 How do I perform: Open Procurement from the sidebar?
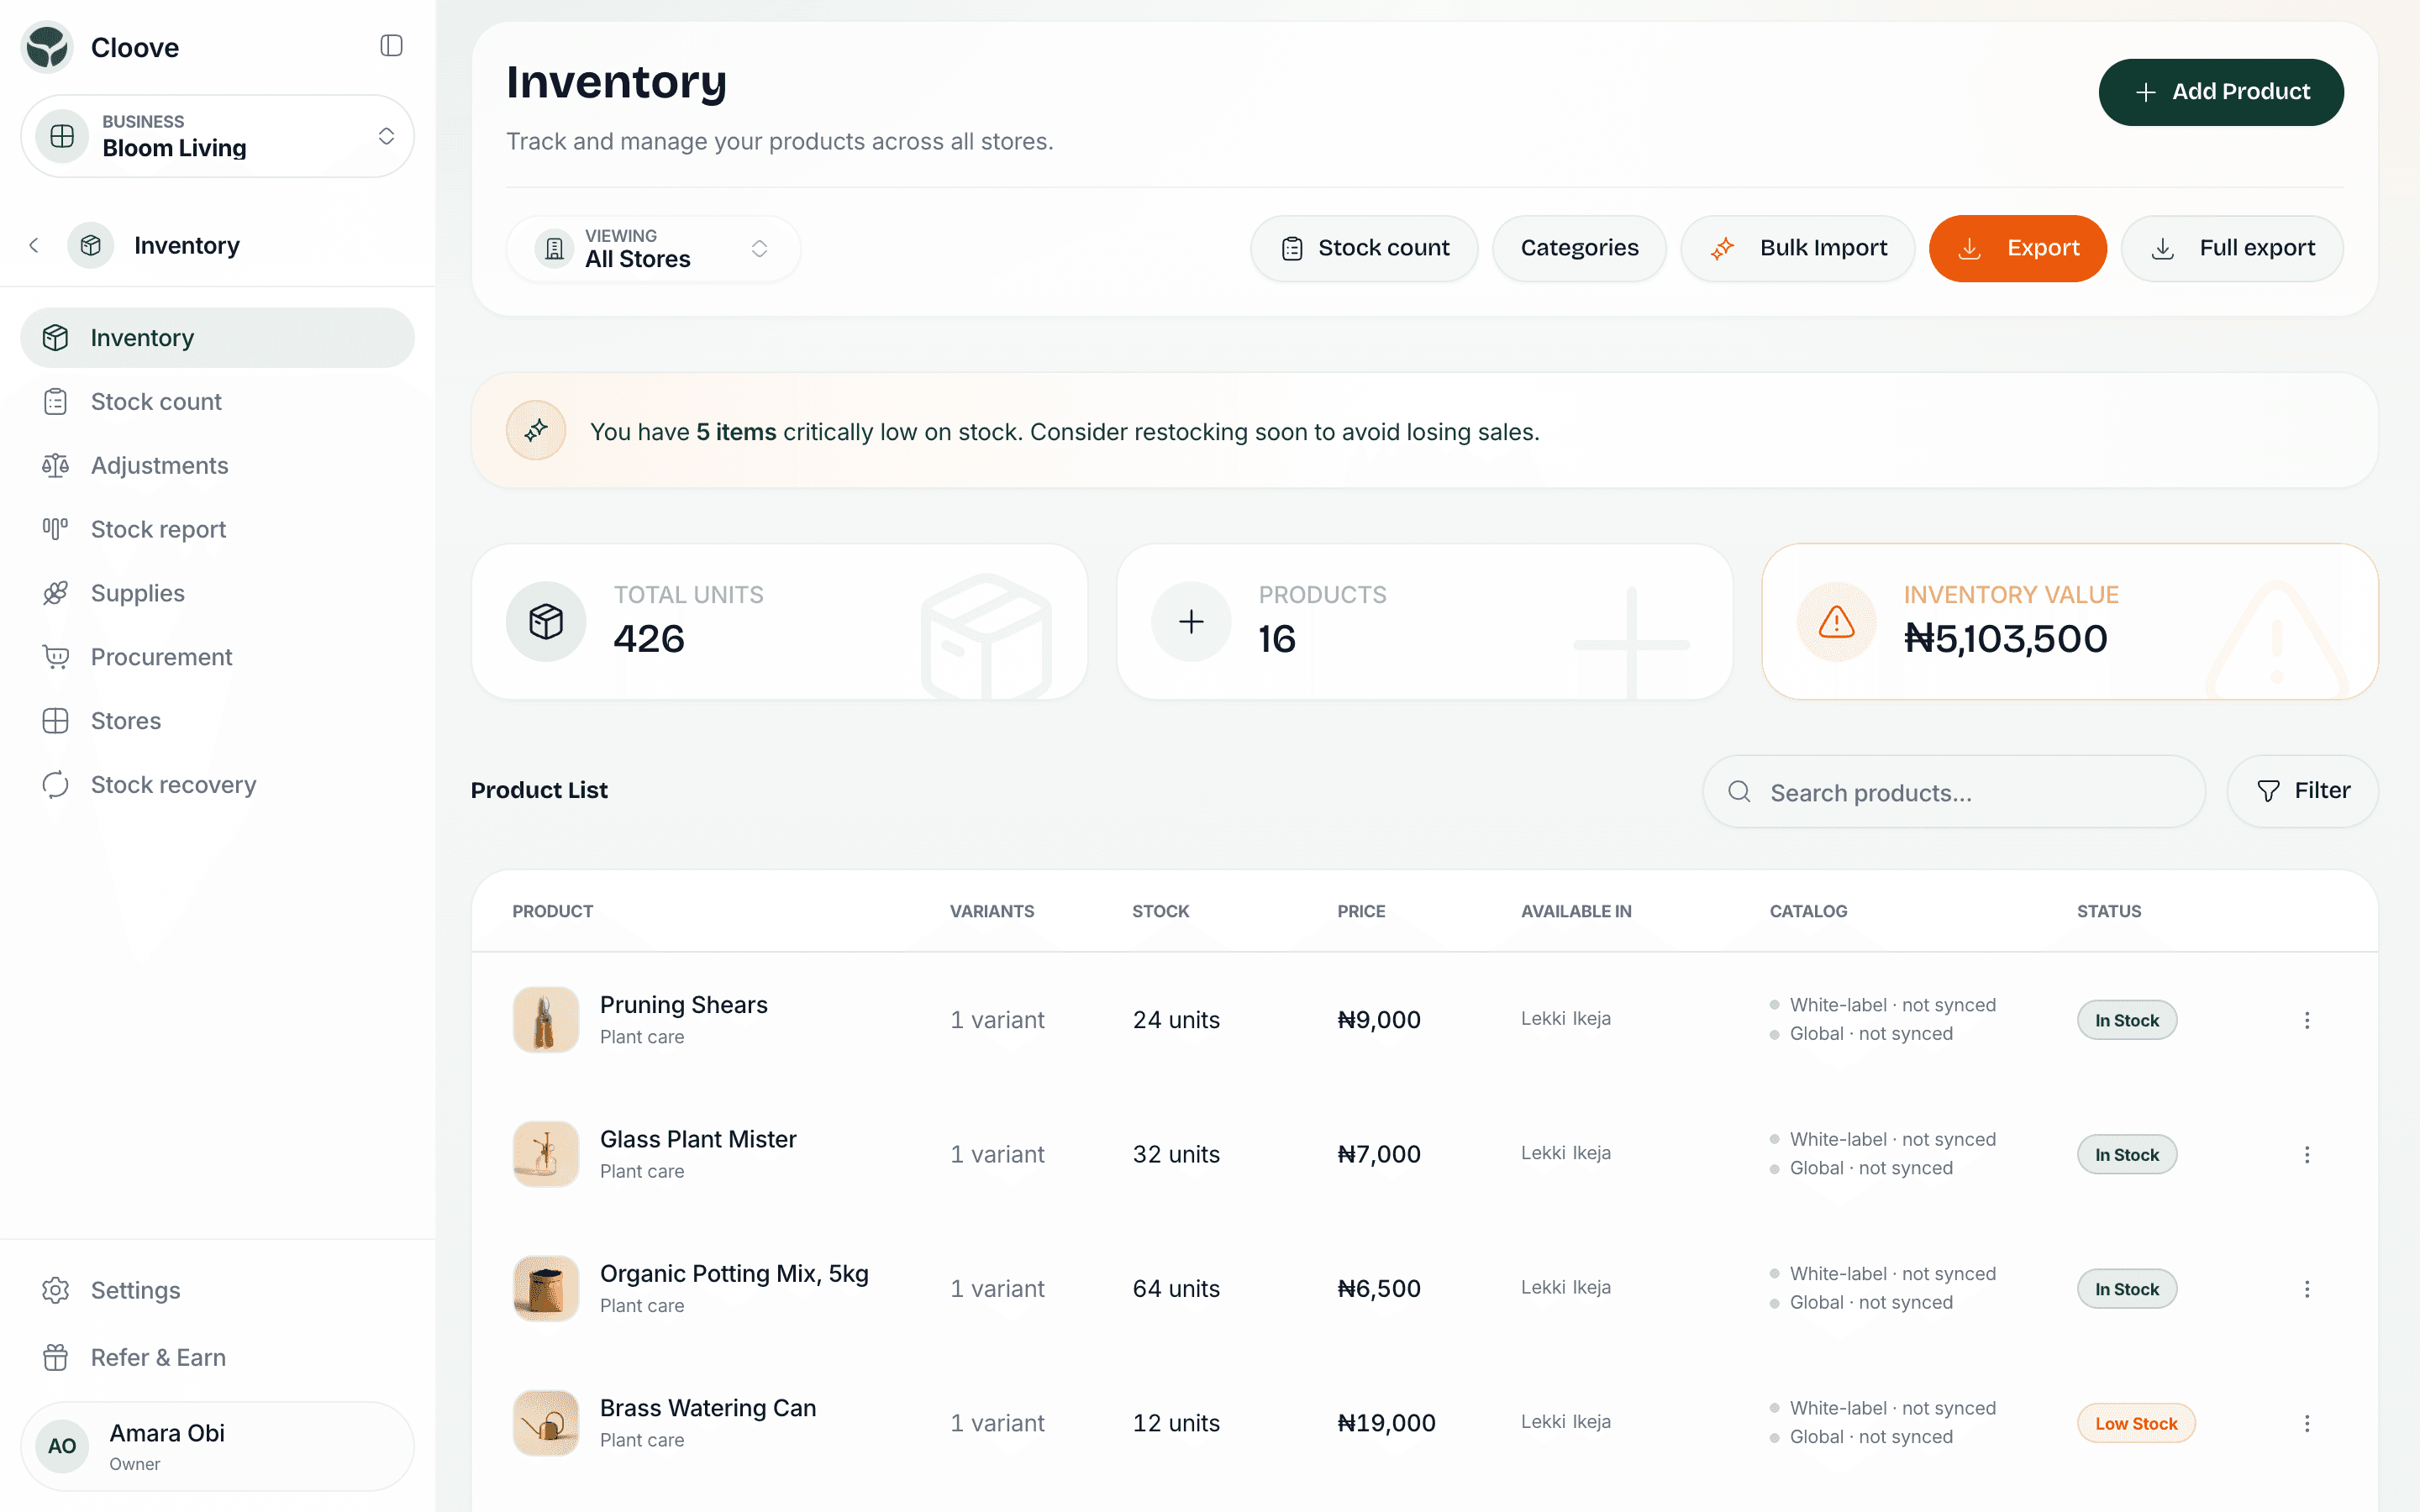217,657
